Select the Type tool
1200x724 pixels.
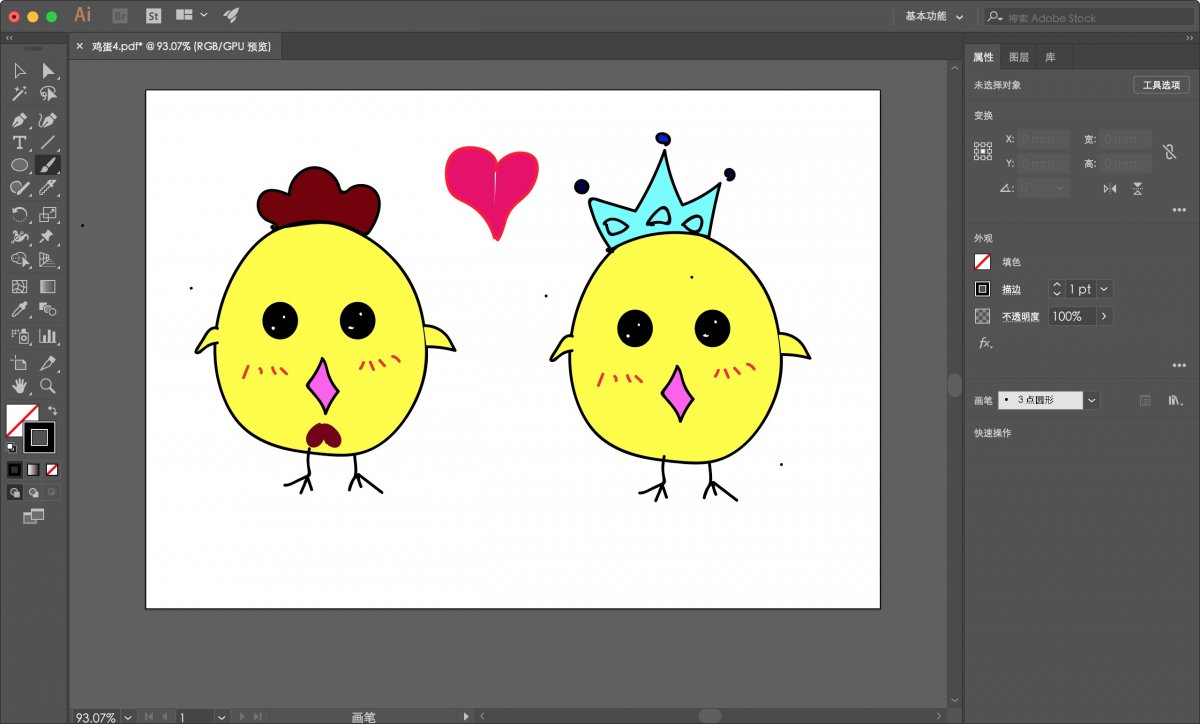(x=19, y=143)
